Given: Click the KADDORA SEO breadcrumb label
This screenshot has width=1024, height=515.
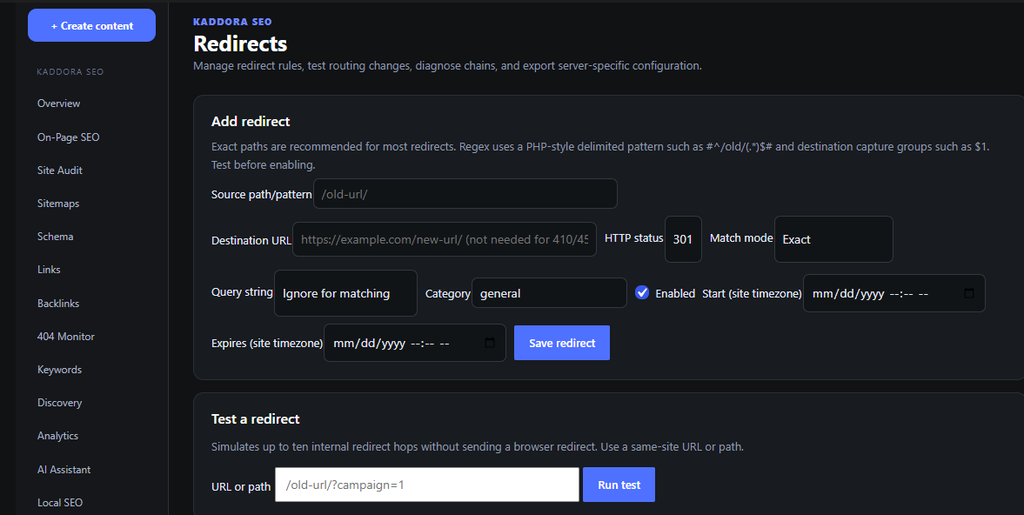Looking at the screenshot, I should (232, 22).
